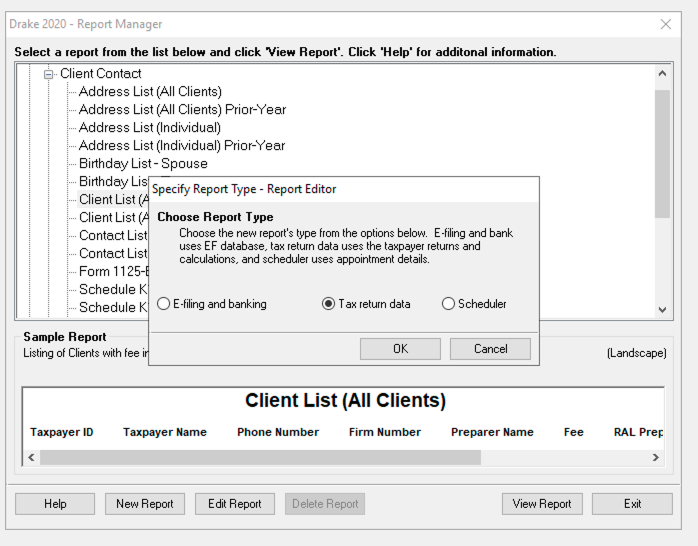Click the Taxpayer ID column header
The width and height of the screenshot is (698, 546).
point(62,432)
